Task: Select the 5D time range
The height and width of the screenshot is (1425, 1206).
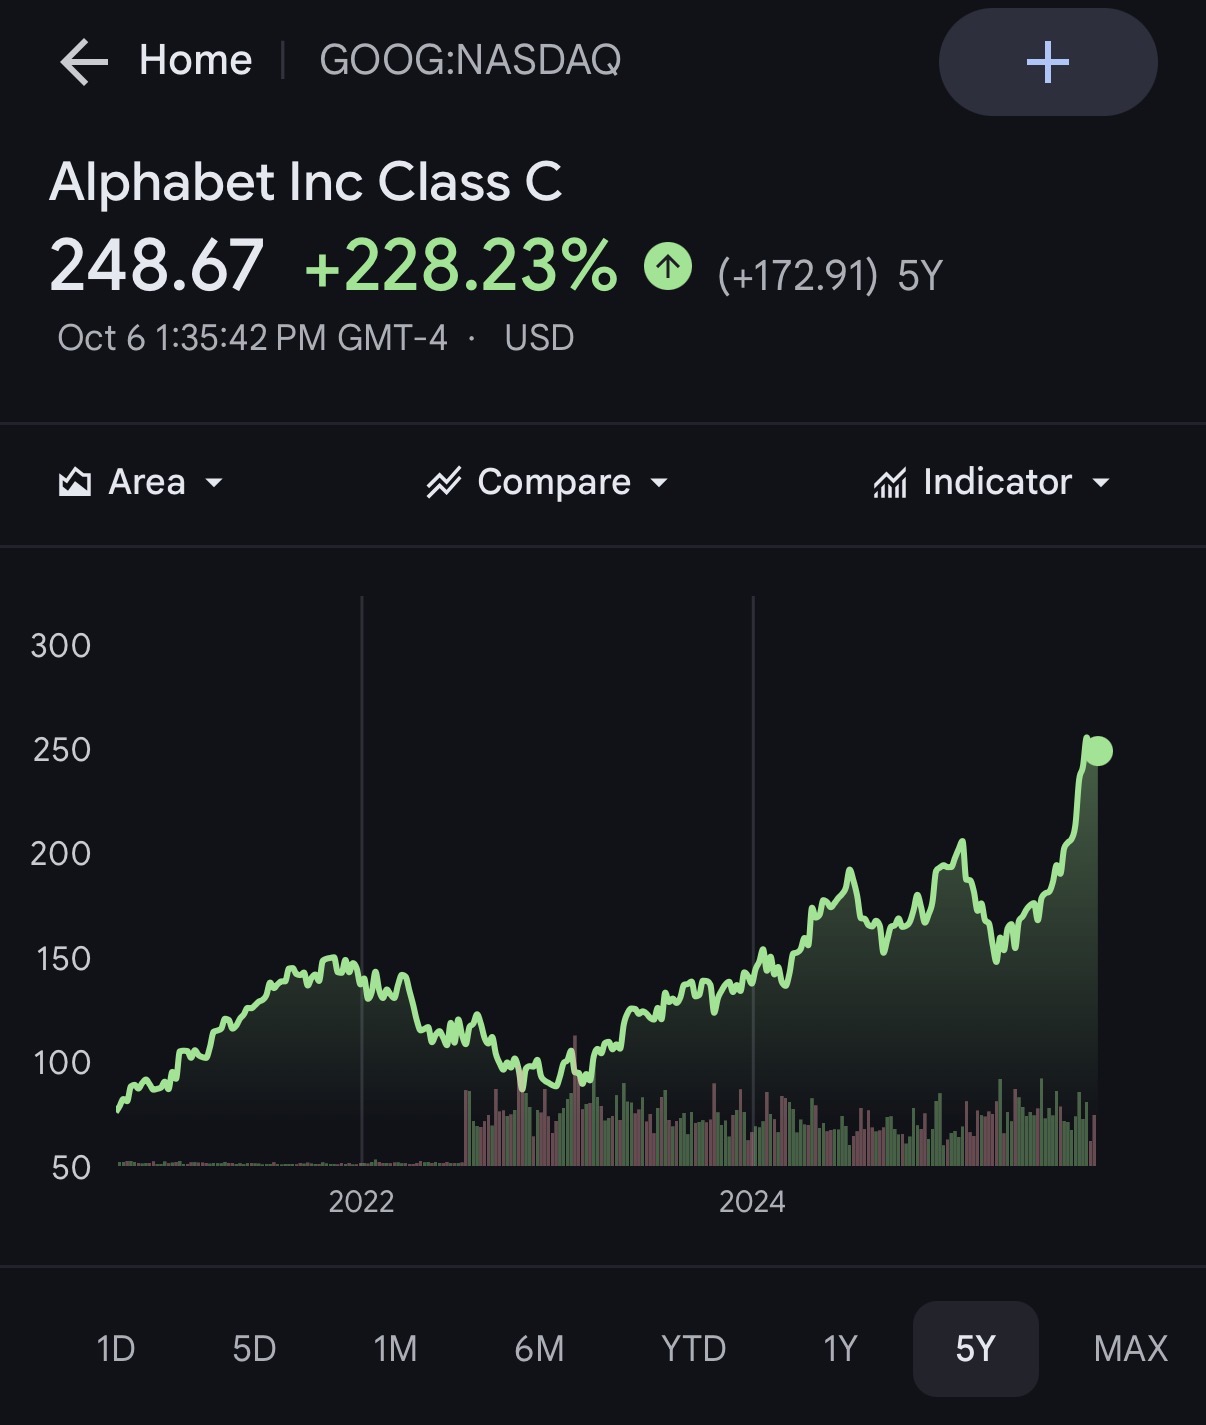Action: click(254, 1348)
